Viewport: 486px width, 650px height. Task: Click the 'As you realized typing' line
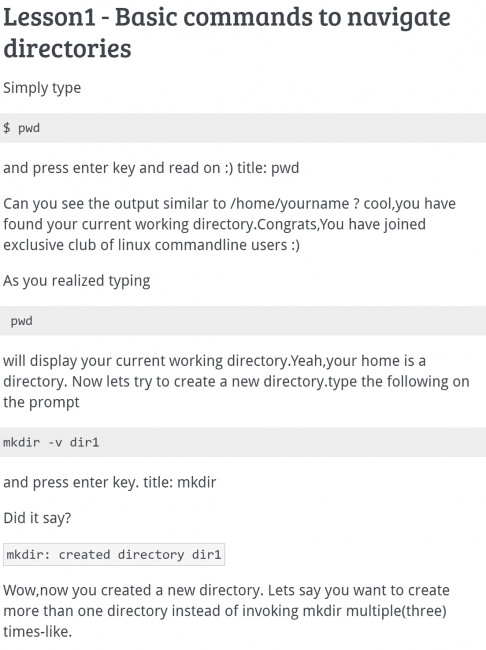click(77, 281)
